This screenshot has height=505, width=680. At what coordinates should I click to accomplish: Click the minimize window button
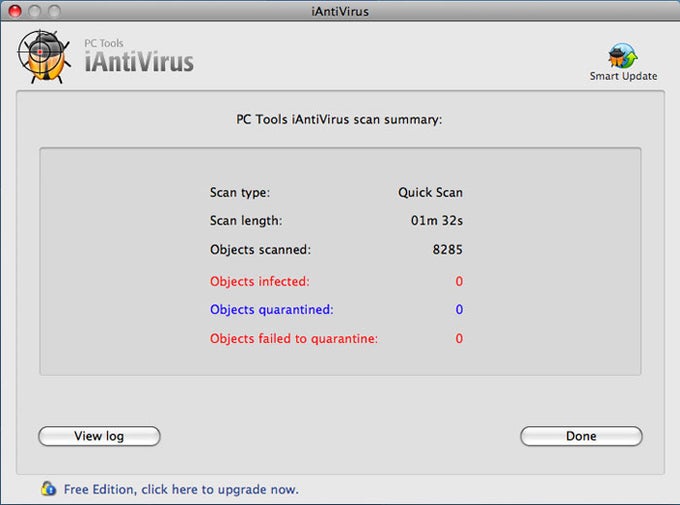point(34,11)
